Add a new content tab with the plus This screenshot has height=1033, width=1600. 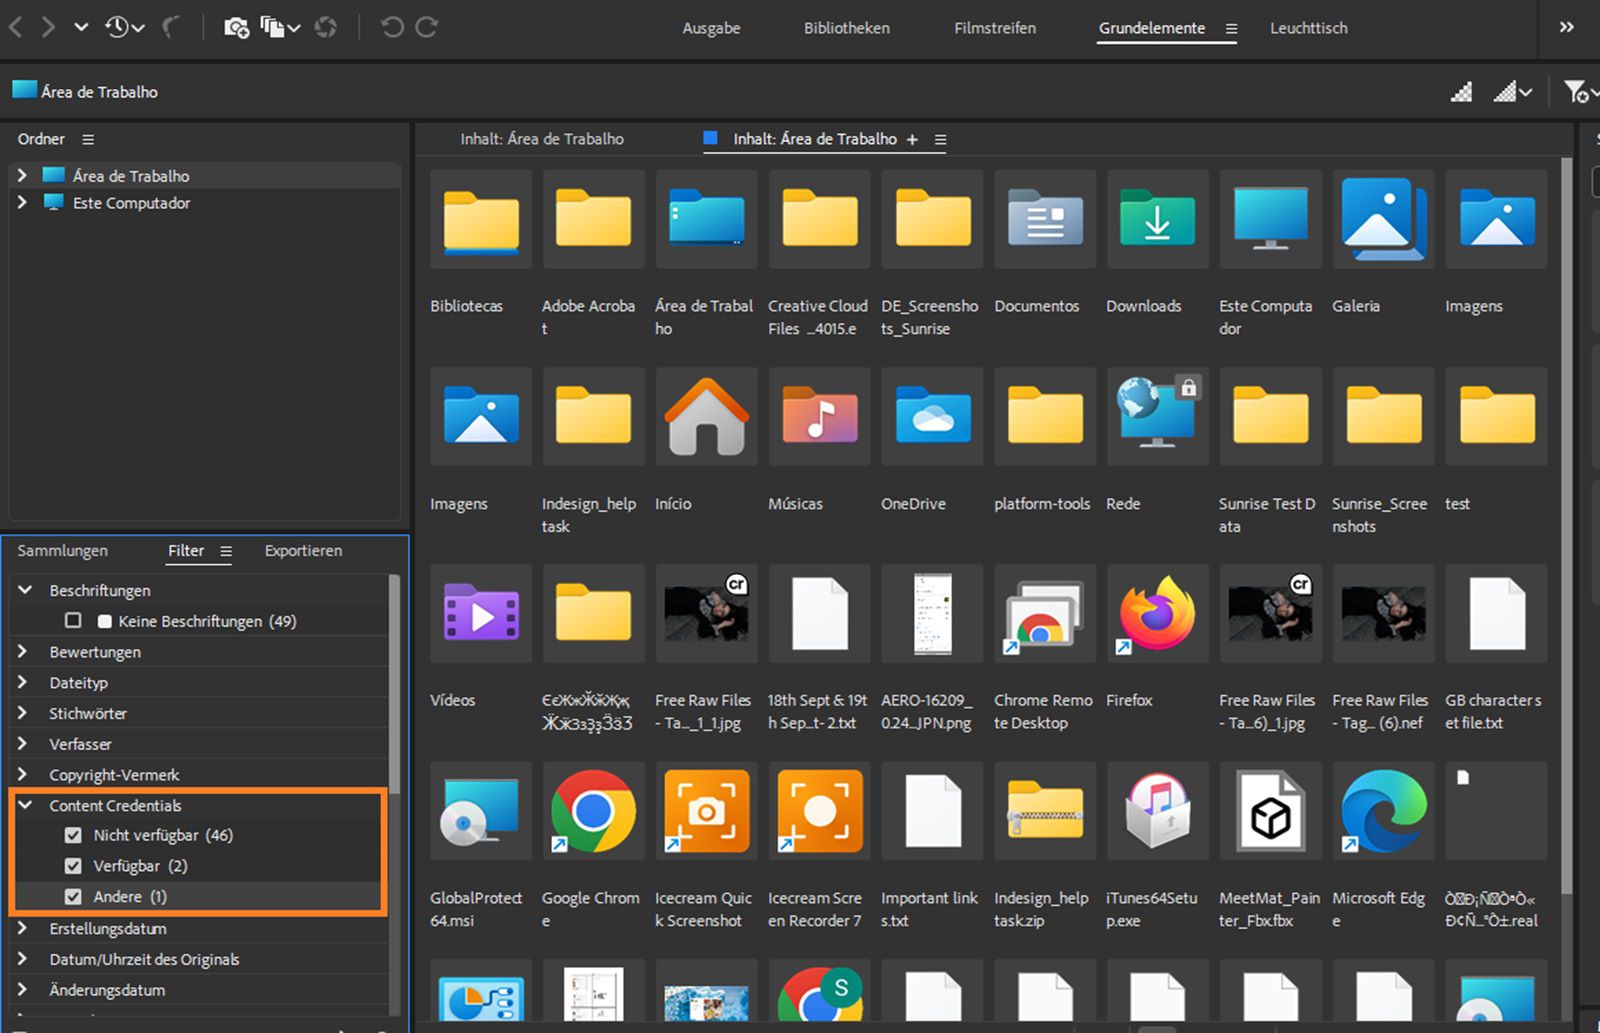(912, 140)
